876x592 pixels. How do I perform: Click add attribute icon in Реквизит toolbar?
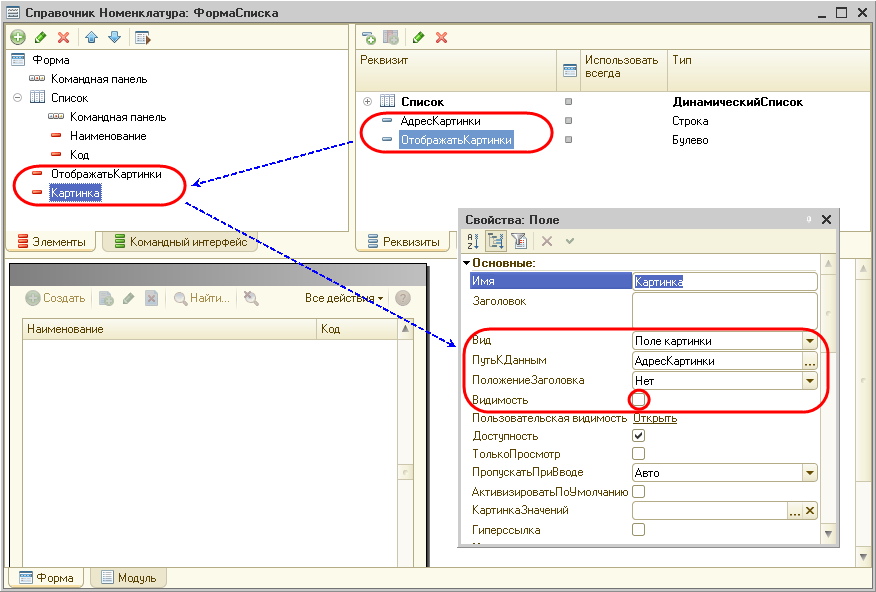click(x=369, y=37)
